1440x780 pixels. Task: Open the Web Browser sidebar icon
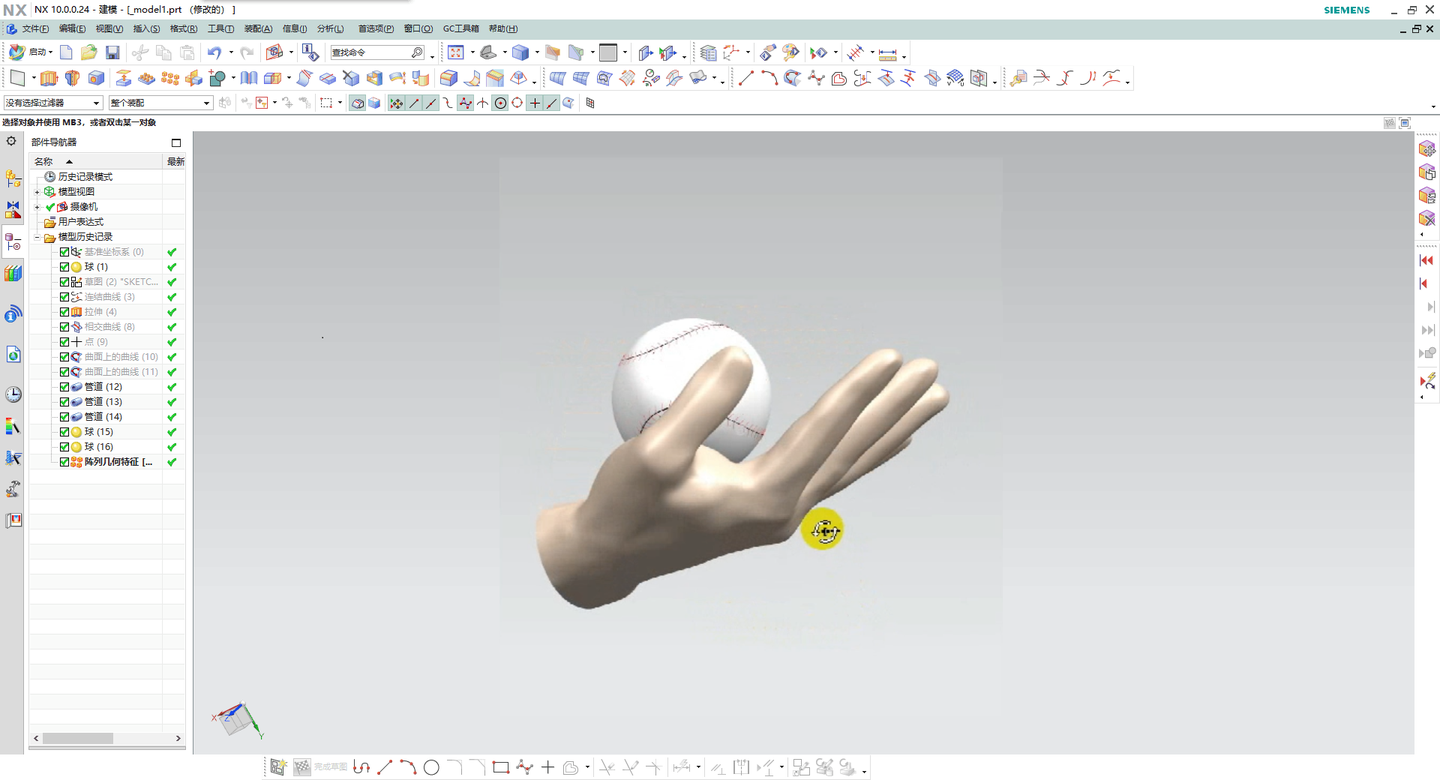(13, 354)
